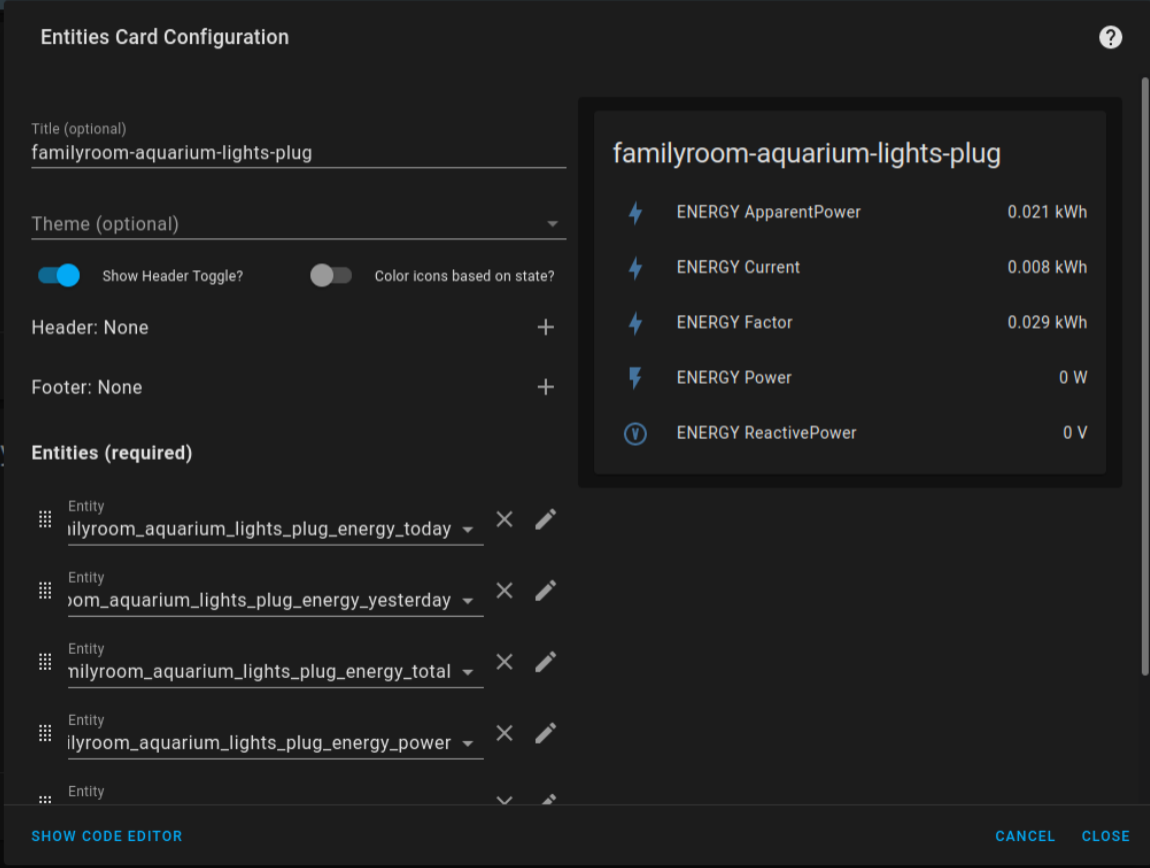Click SHOW CODE EDITOR

tap(106, 836)
